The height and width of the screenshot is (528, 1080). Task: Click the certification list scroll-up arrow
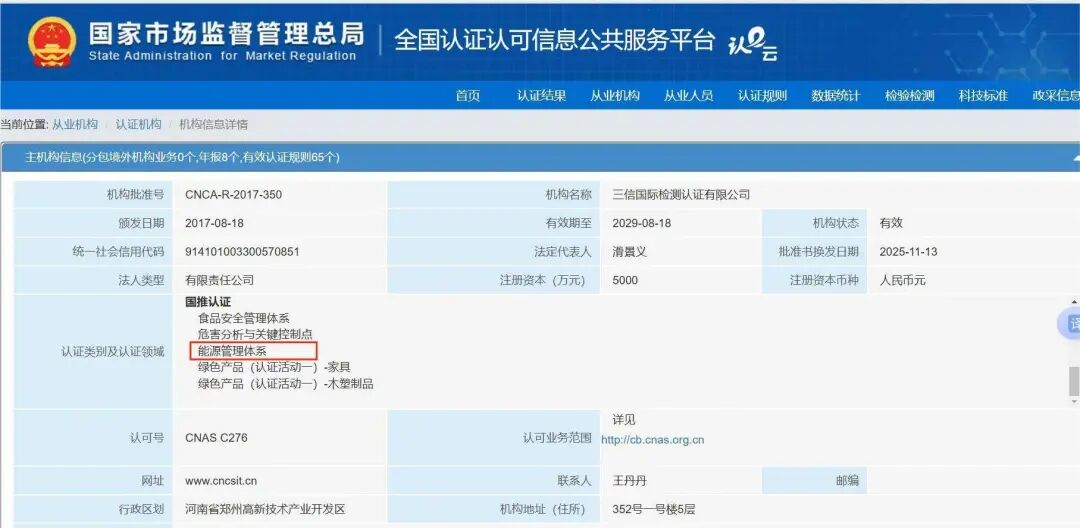click(1074, 302)
